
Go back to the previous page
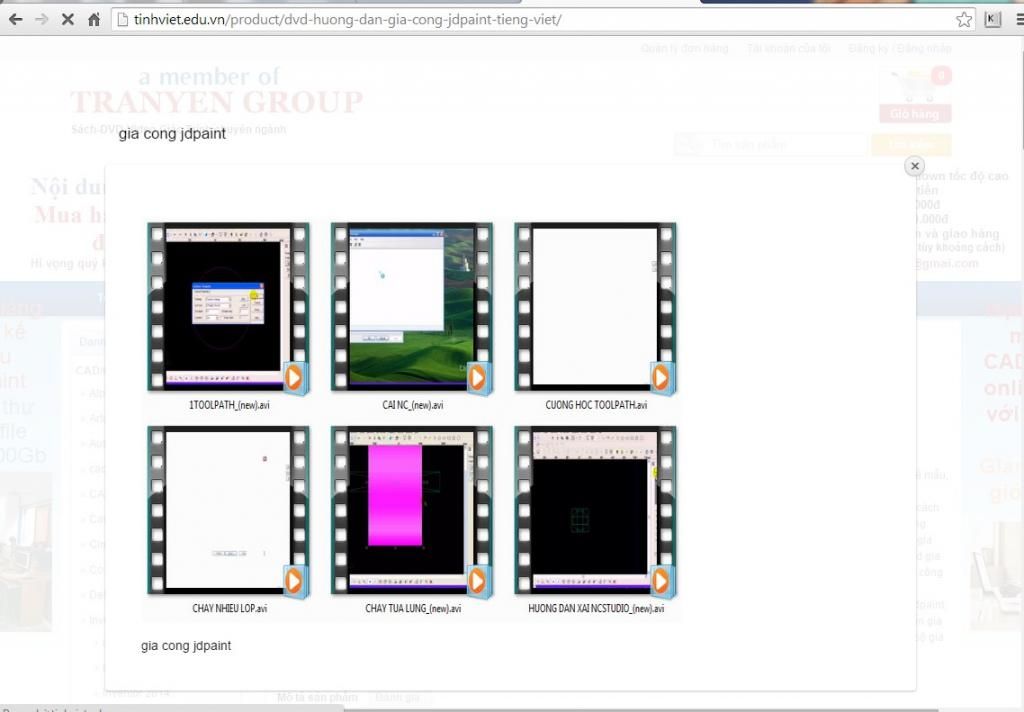click(x=16, y=20)
